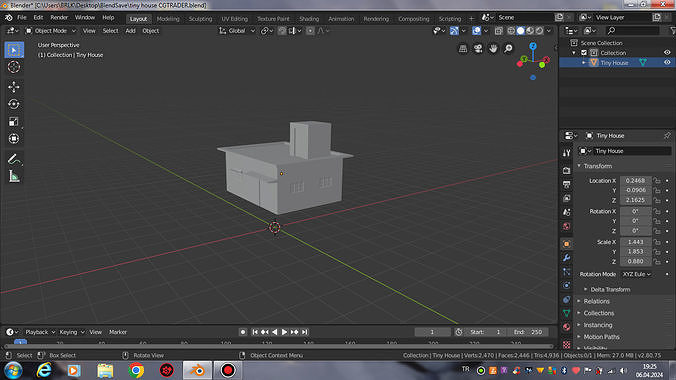Select the Scale tool
The width and height of the screenshot is (676, 380).
pyautogui.click(x=14, y=122)
